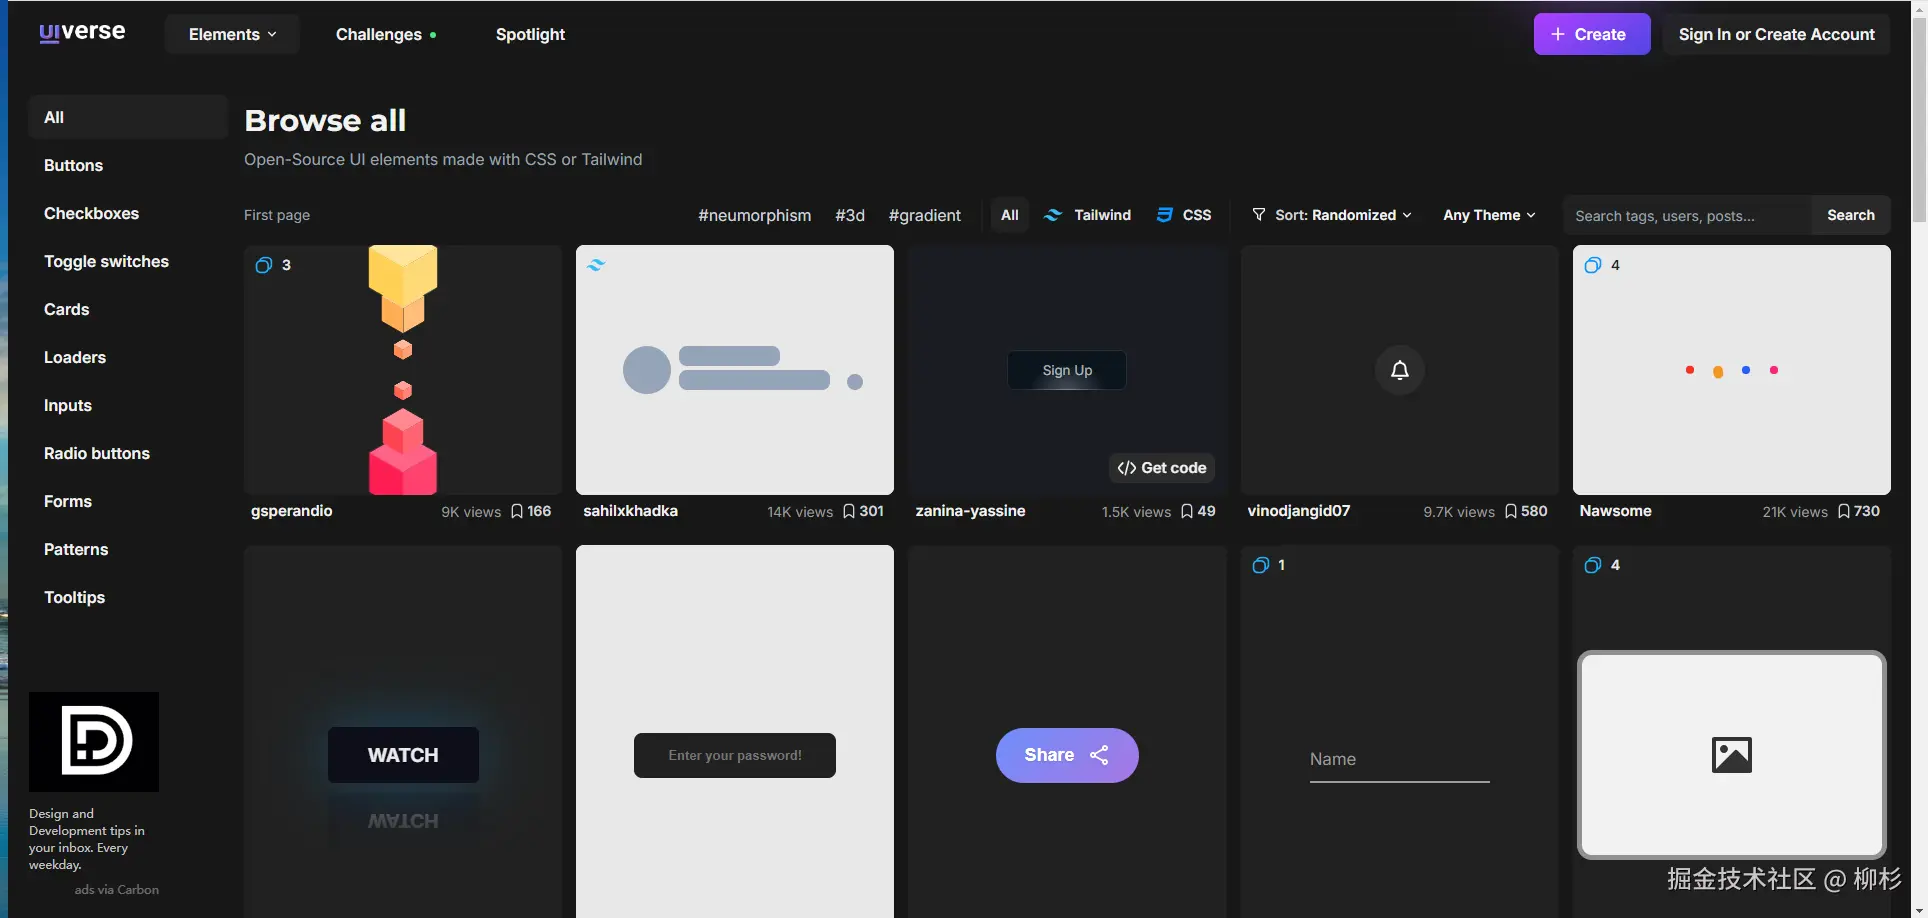1928x918 pixels.
Task: Click variations icon on gsperandio card
Action: 264,265
